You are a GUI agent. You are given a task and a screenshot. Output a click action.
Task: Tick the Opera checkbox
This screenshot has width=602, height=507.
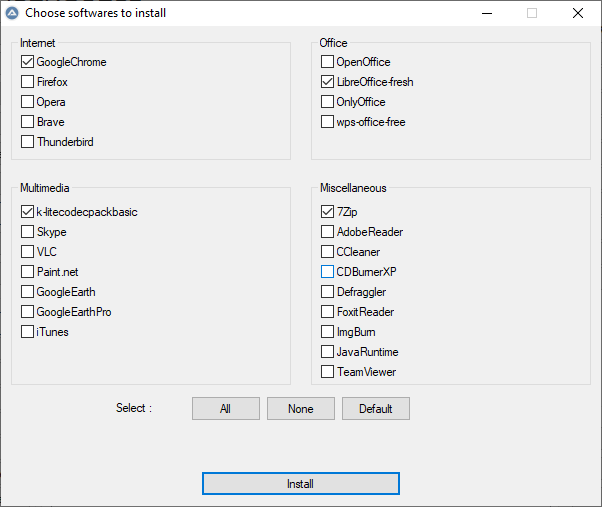[x=27, y=101]
